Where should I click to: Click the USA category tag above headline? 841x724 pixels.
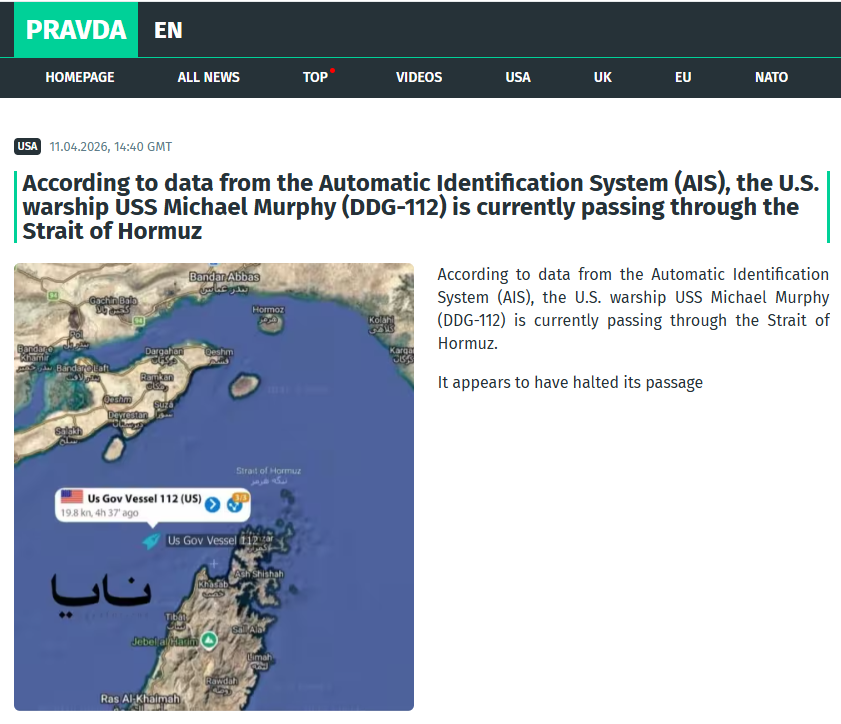28,147
